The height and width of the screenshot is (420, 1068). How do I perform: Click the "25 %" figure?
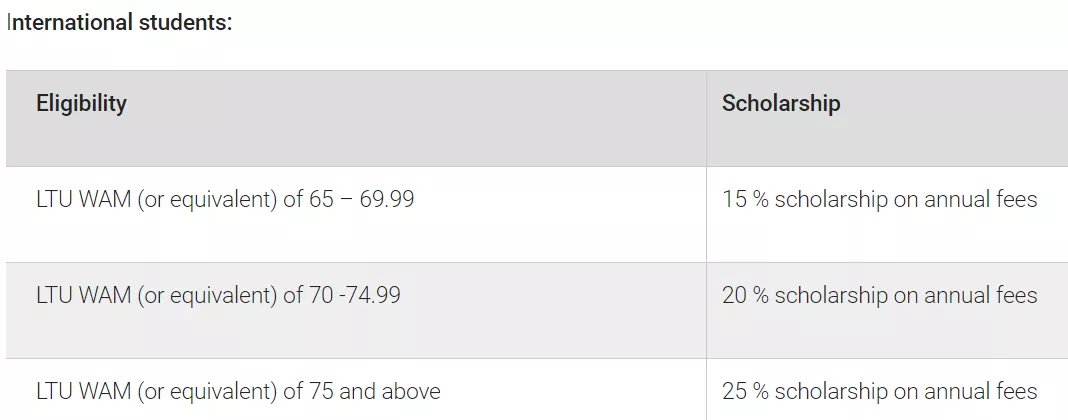(x=745, y=391)
